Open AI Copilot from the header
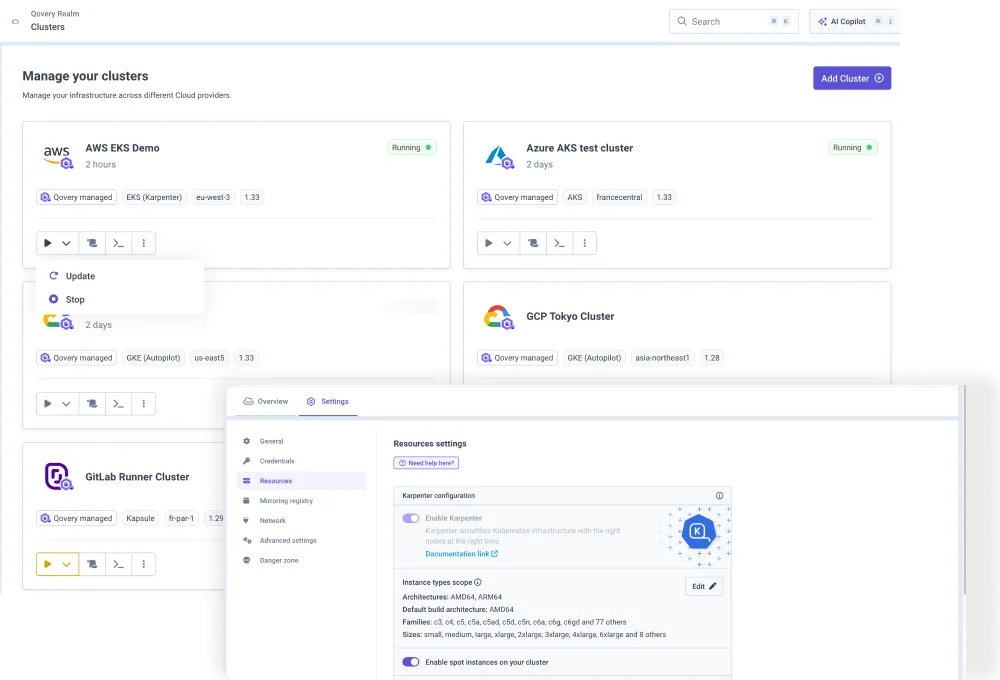The height and width of the screenshot is (680, 1000). (854, 21)
